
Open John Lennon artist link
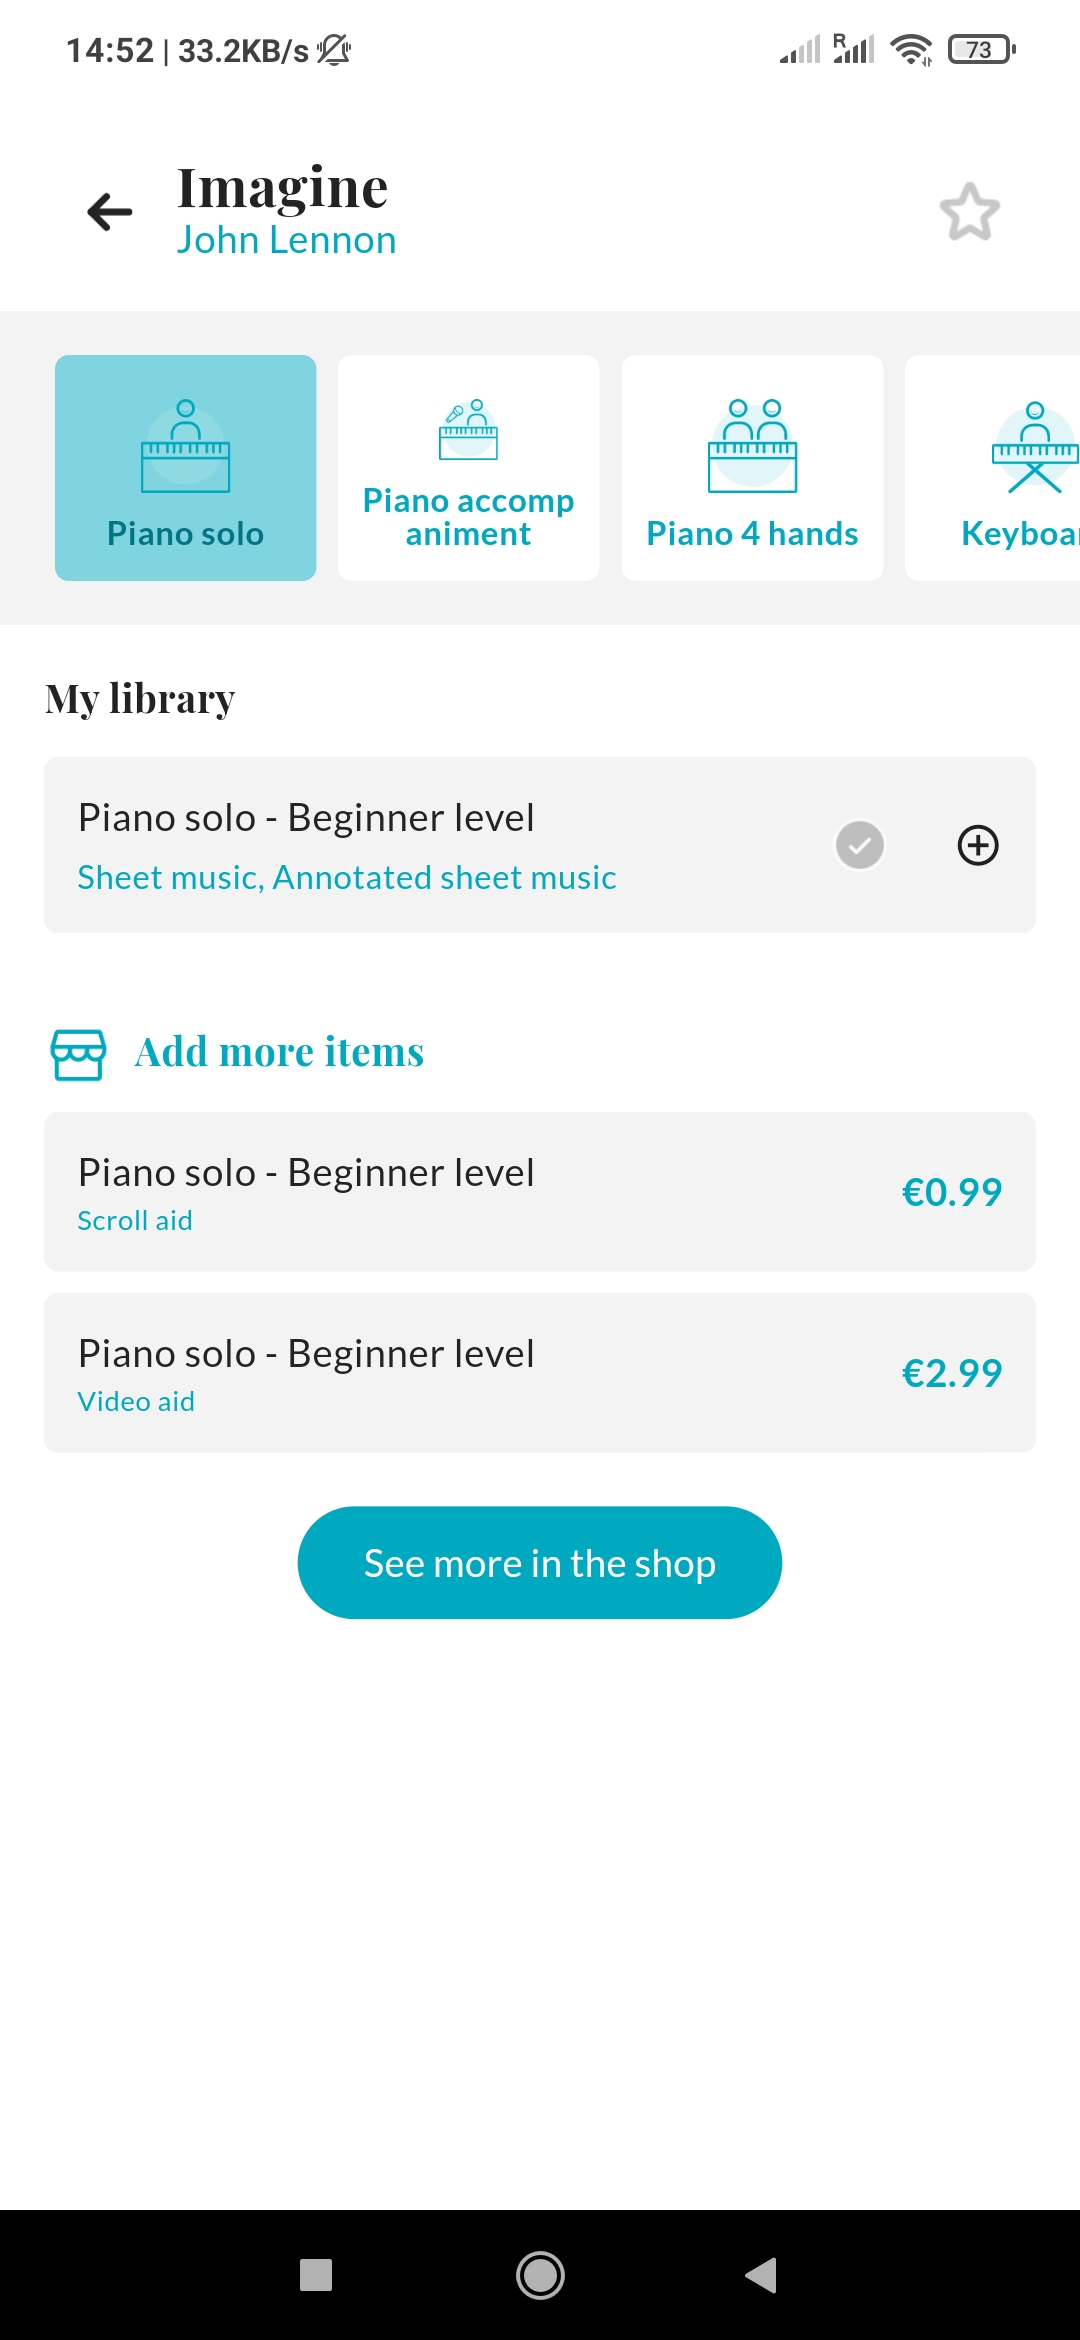click(287, 241)
